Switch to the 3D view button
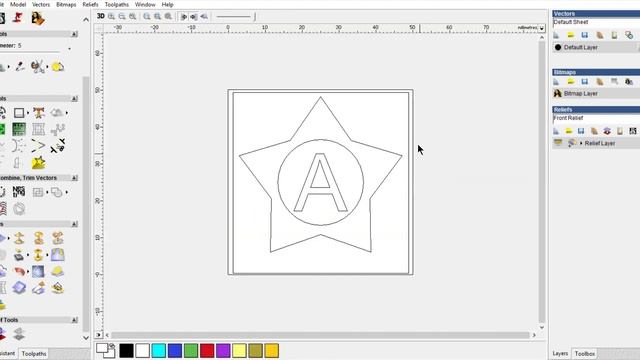This screenshot has height=360, width=640. 100,16
